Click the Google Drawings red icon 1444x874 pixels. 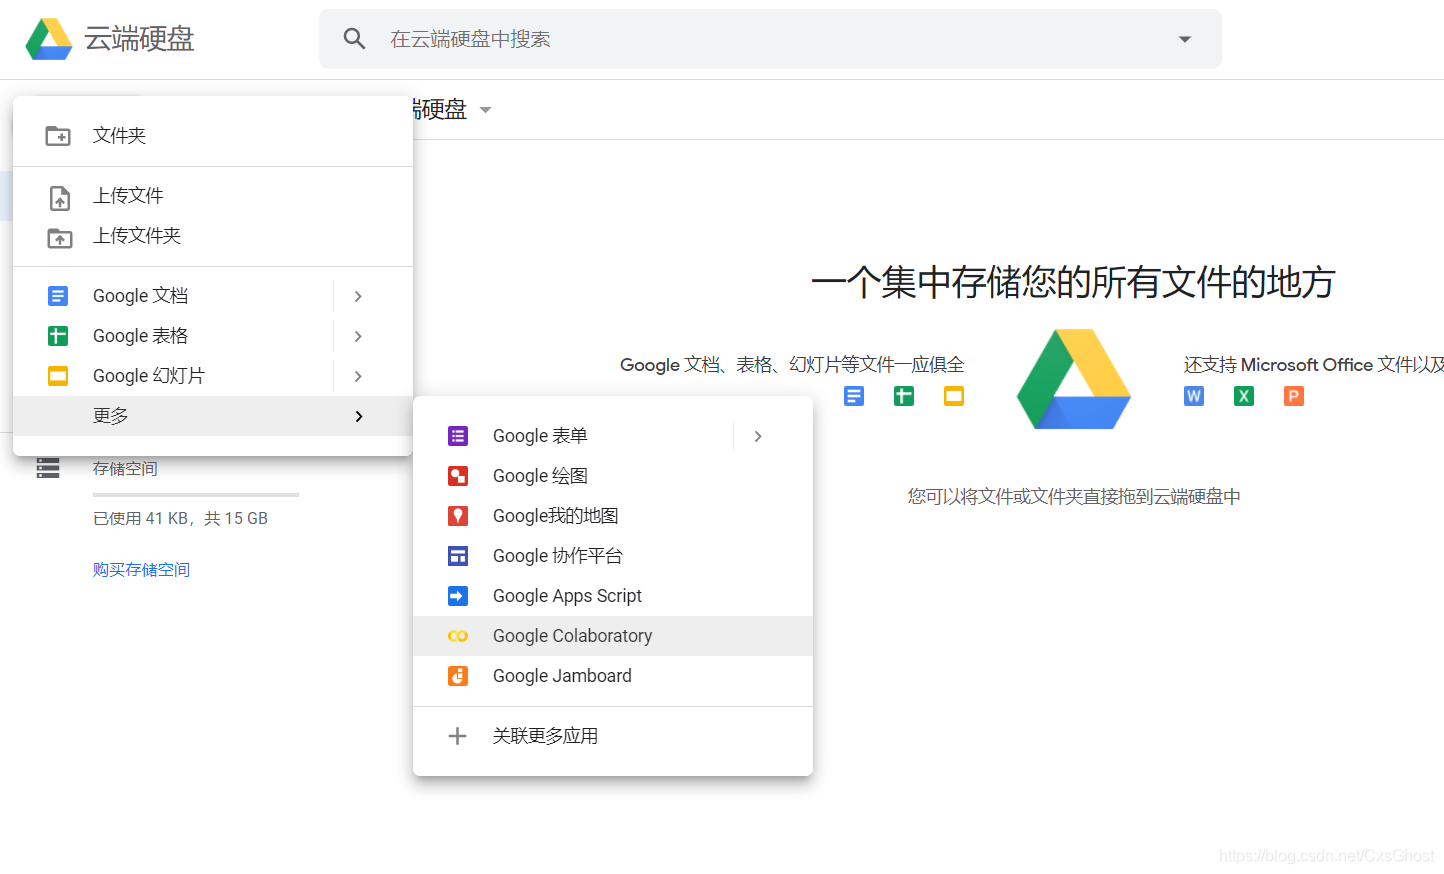click(x=458, y=476)
